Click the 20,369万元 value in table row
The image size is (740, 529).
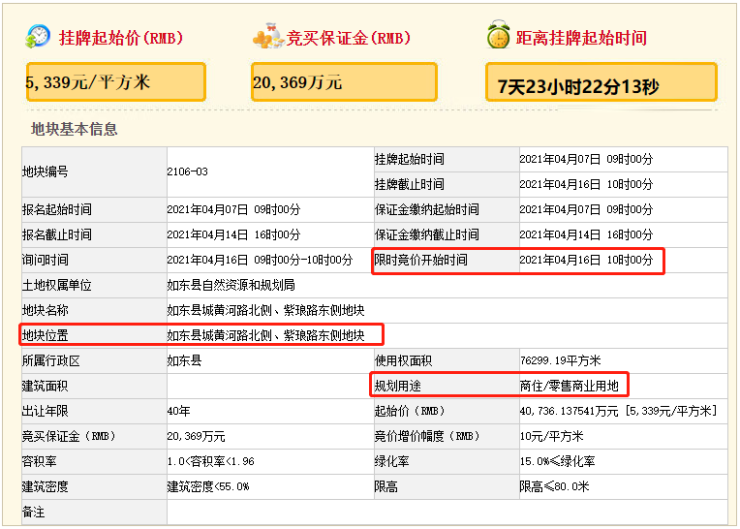click(x=196, y=436)
